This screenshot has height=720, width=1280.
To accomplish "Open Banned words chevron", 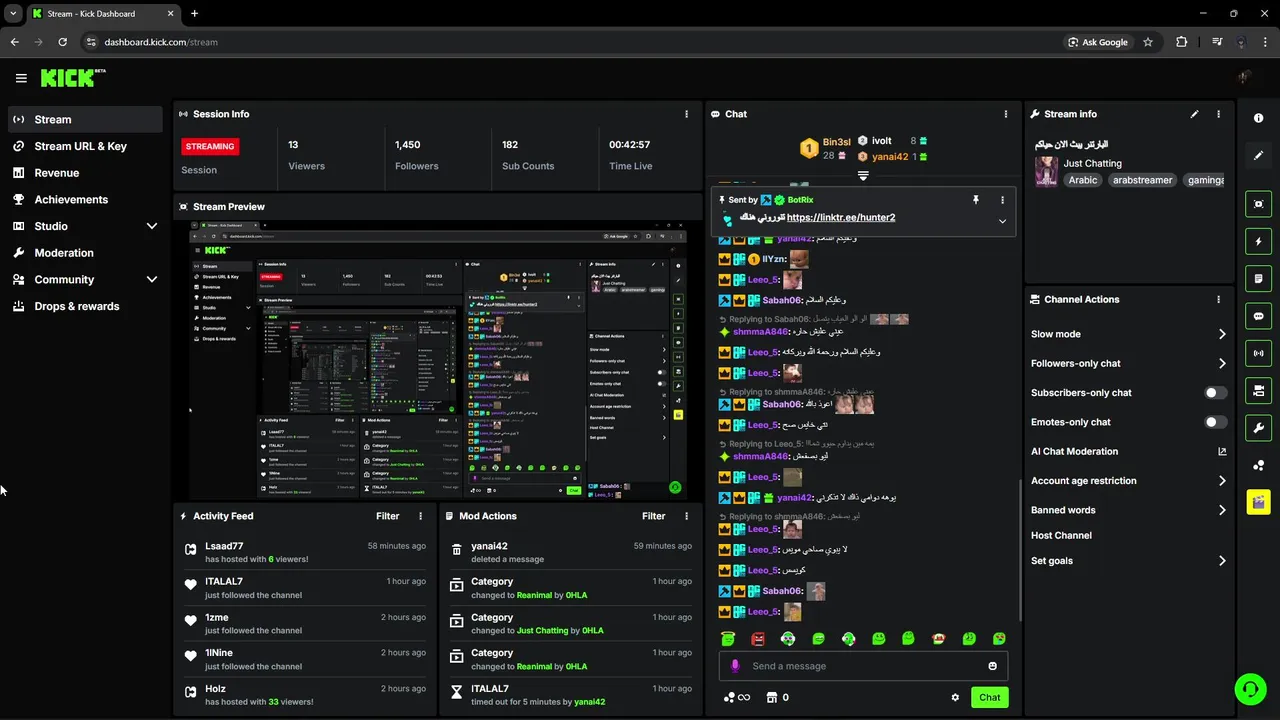I will (x=1222, y=510).
